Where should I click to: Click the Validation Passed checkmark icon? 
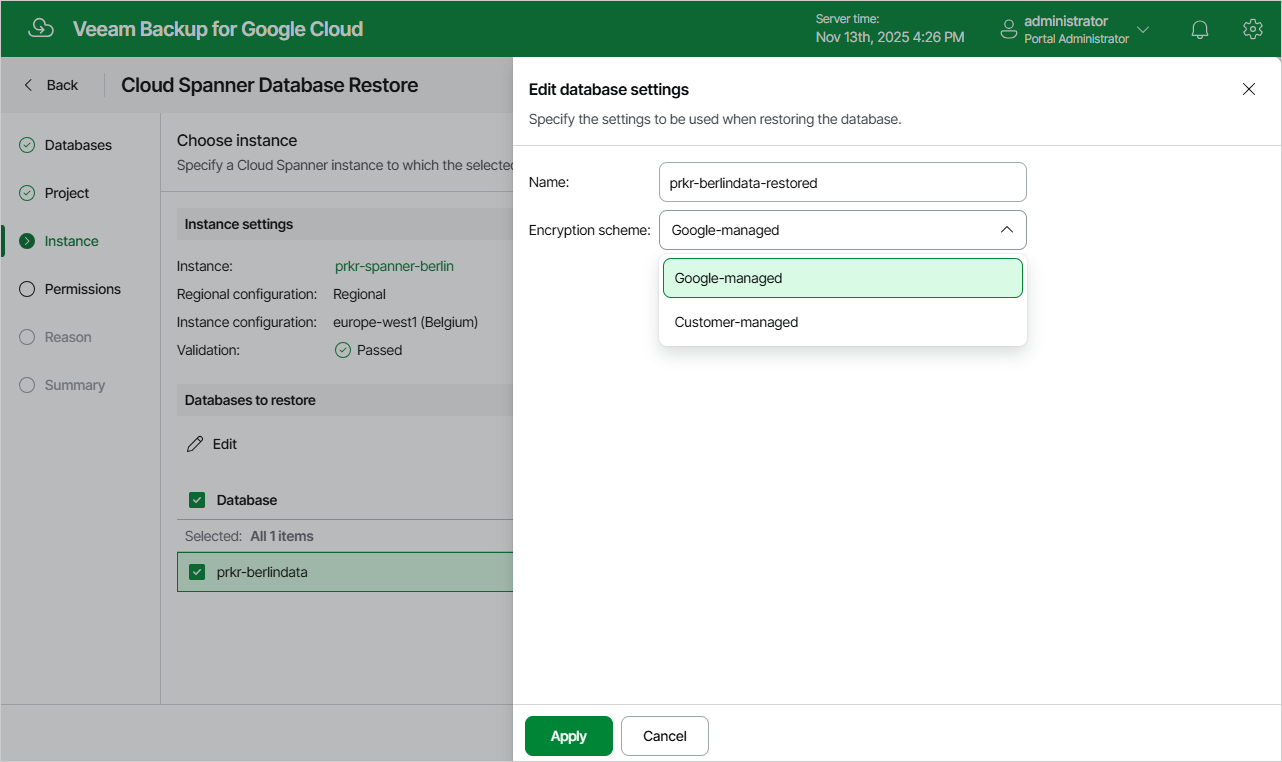coord(343,350)
